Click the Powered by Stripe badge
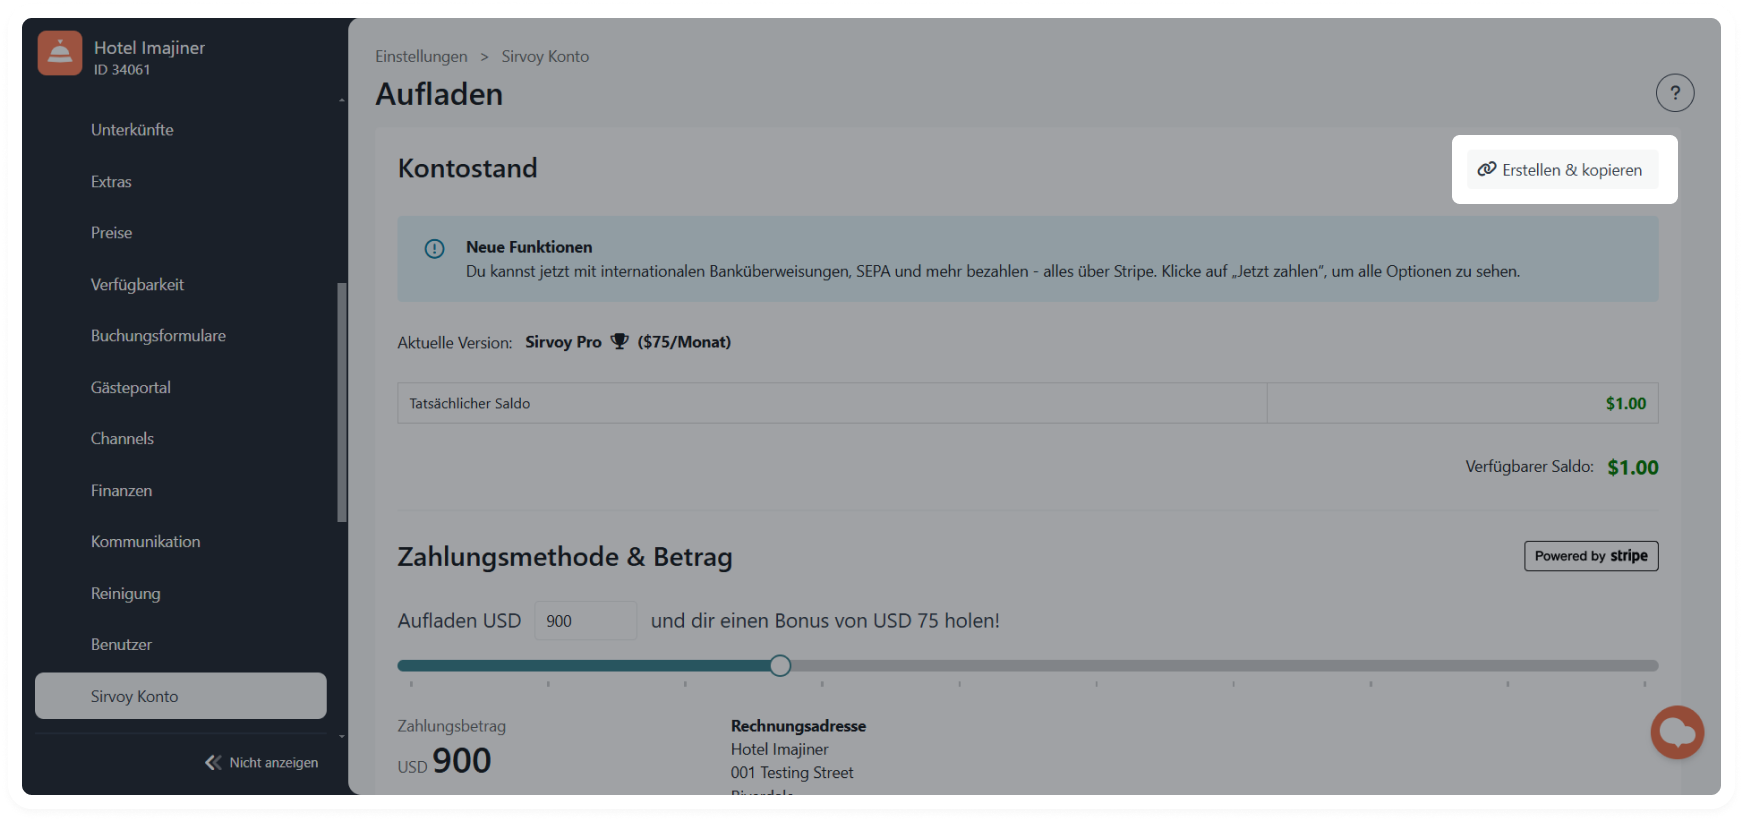Screen dimensions: 1743x821 tap(1590, 556)
